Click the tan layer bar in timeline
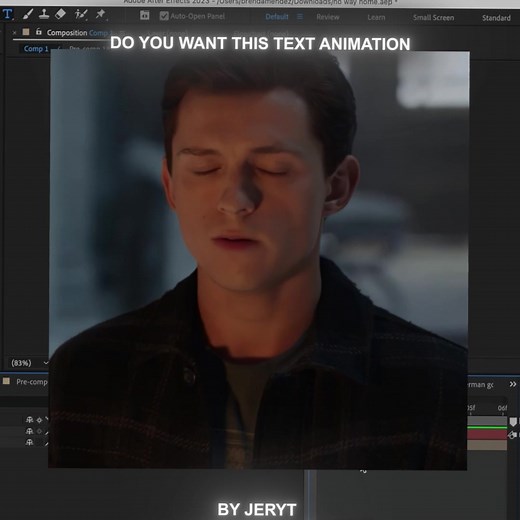The height and width of the screenshot is (520, 520). (487, 445)
